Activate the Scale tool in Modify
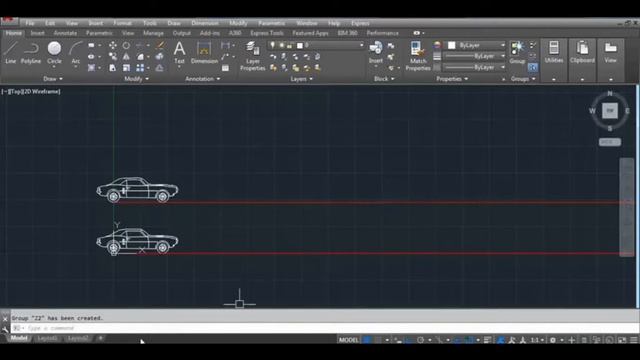 click(127, 68)
